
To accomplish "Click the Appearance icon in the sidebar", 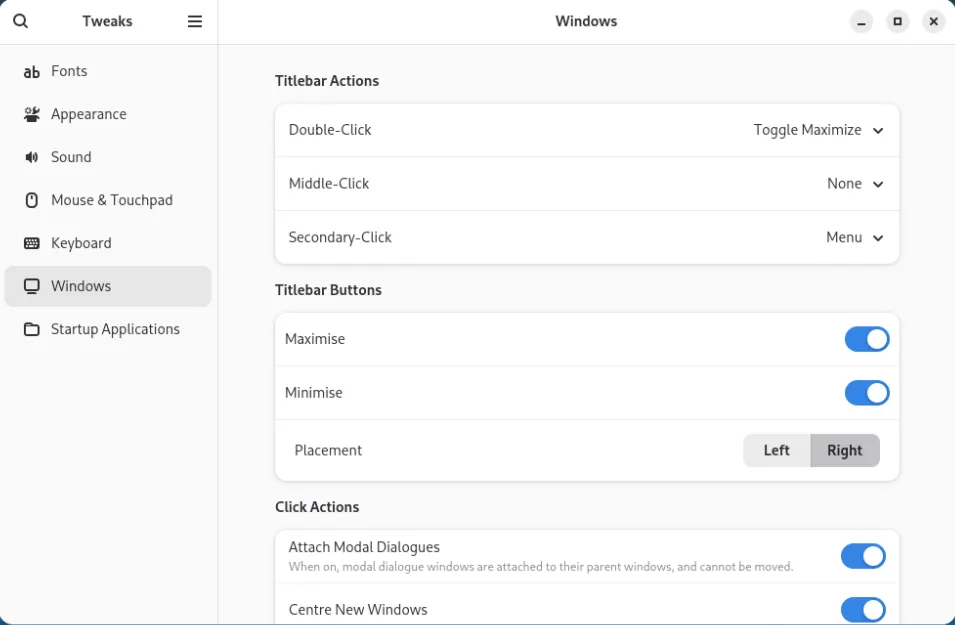I will (x=32, y=114).
